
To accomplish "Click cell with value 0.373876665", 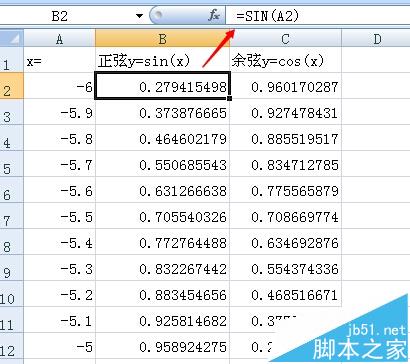I will click(x=162, y=112).
